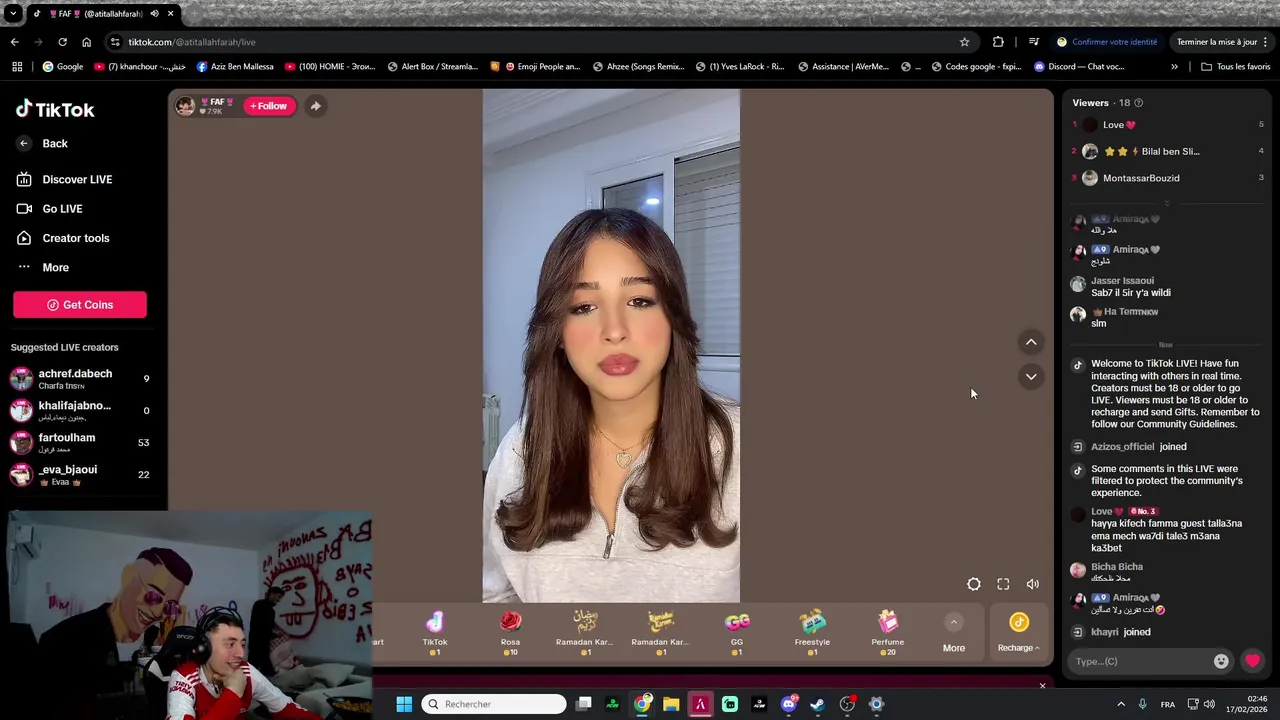Image resolution: width=1280 pixels, height=720 pixels.
Task: Send the TikTok gift
Action: (x=435, y=633)
